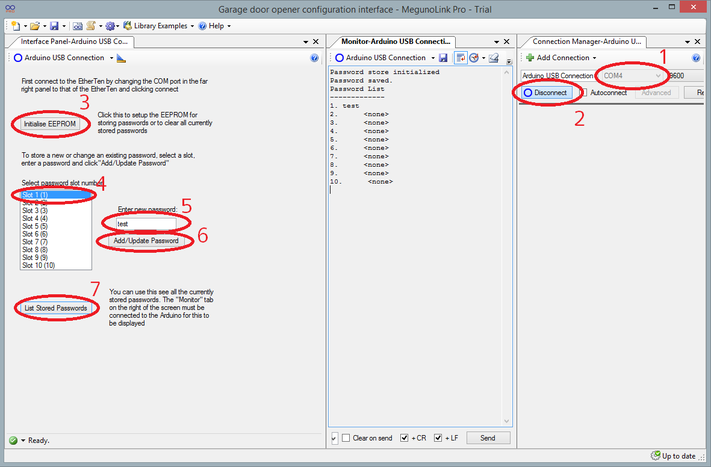Viewport: 711px width, 467px height.
Task: Toggle the +LF checkbox
Action: click(438, 438)
